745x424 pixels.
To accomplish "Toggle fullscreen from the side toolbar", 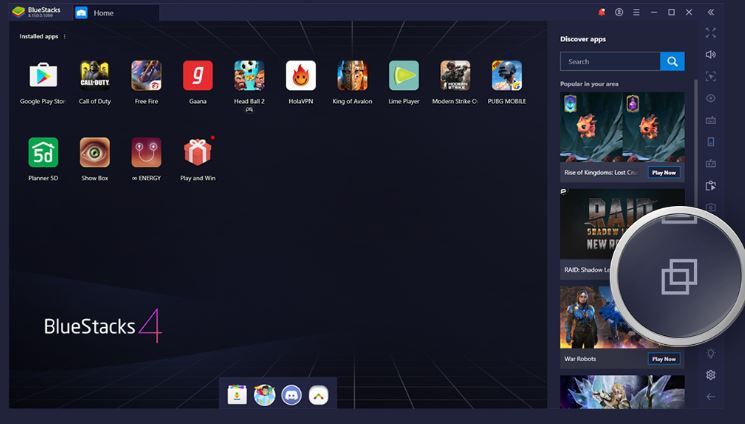I will [711, 33].
